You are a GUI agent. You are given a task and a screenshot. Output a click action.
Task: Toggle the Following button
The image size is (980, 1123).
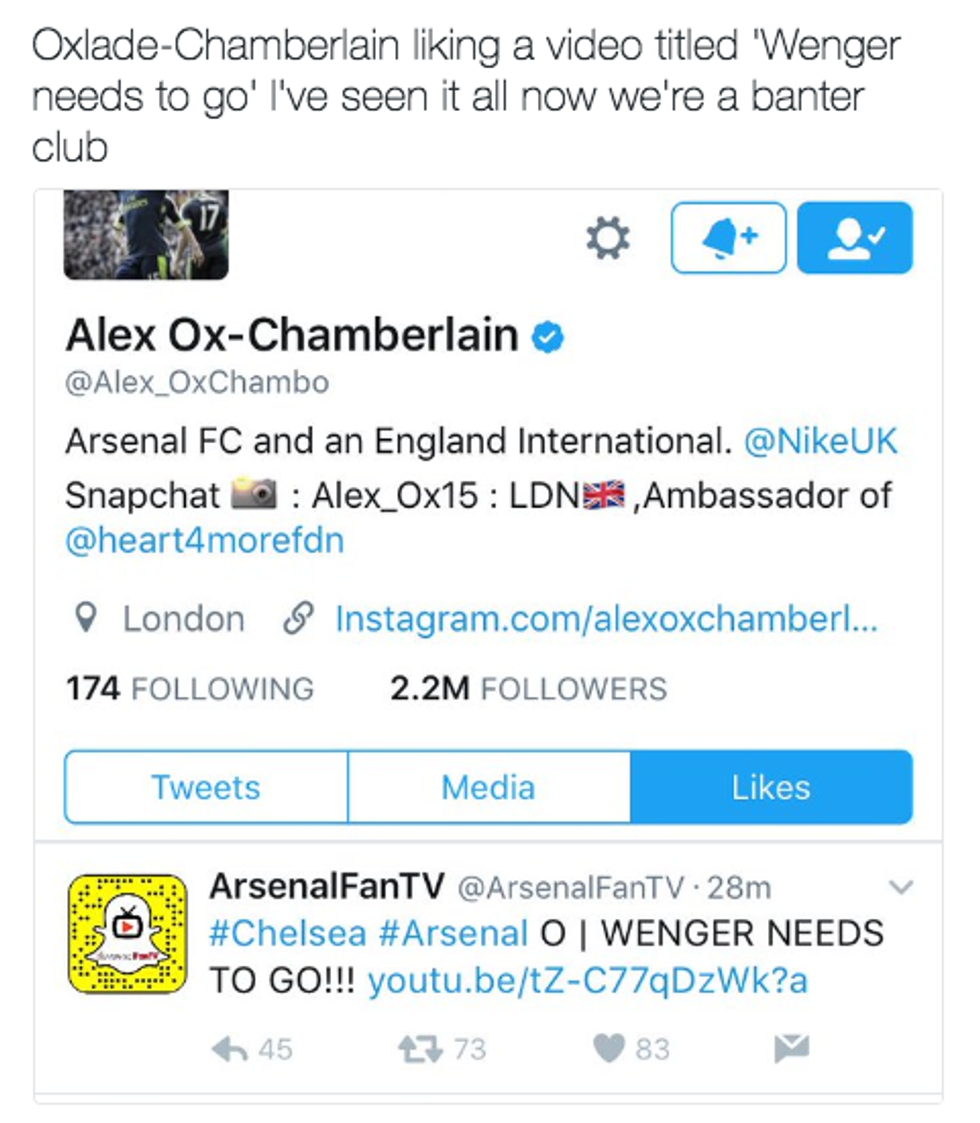(854, 238)
